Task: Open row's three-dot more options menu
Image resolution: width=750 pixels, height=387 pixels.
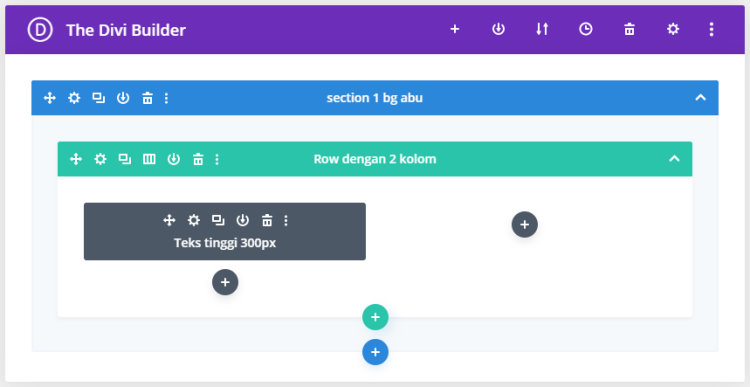Action: [x=217, y=159]
